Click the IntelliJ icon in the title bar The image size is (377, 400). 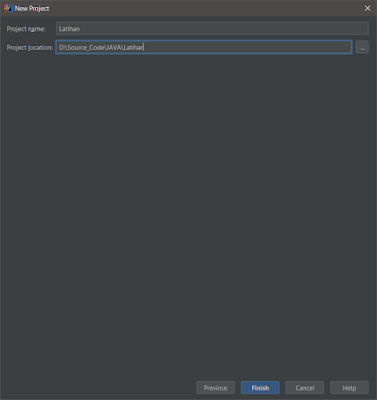[8, 8]
